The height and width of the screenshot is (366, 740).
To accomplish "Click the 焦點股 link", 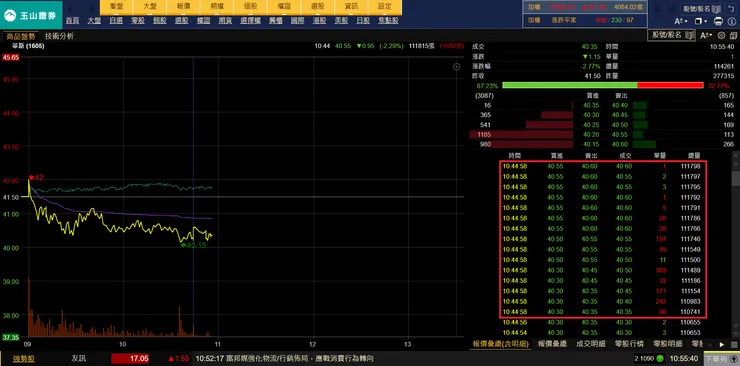I will pyautogui.click(x=388, y=21).
